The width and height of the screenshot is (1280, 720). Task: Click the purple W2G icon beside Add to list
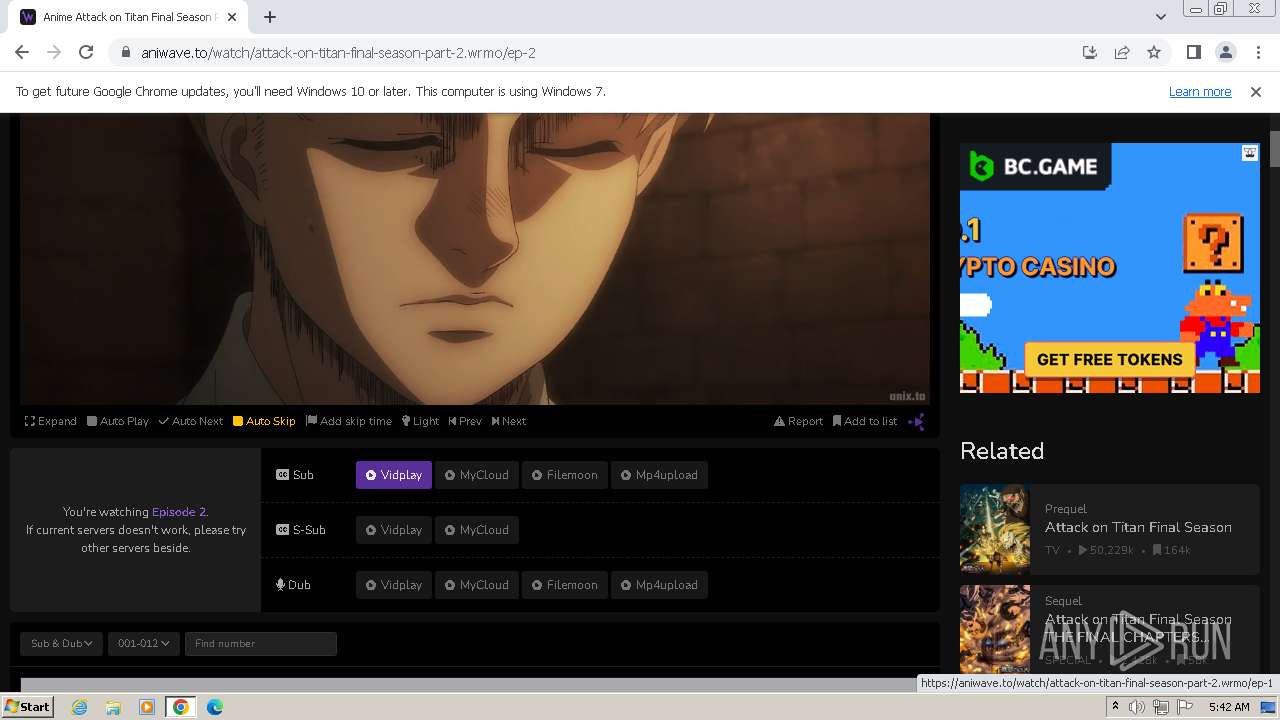click(916, 421)
